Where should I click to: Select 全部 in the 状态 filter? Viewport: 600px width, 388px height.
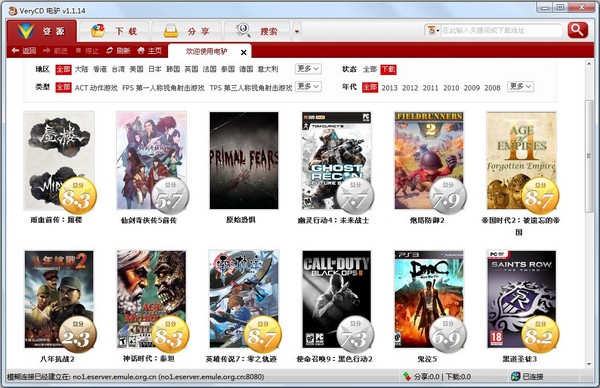(370, 69)
